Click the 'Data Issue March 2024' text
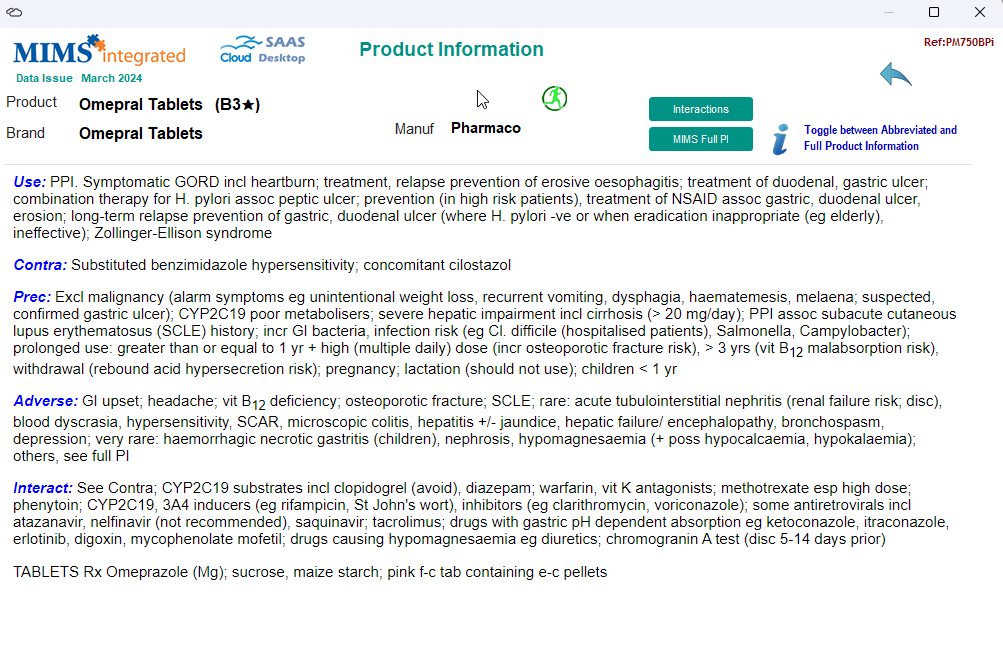Screen dimensions: 1003x652 [x=79, y=78]
